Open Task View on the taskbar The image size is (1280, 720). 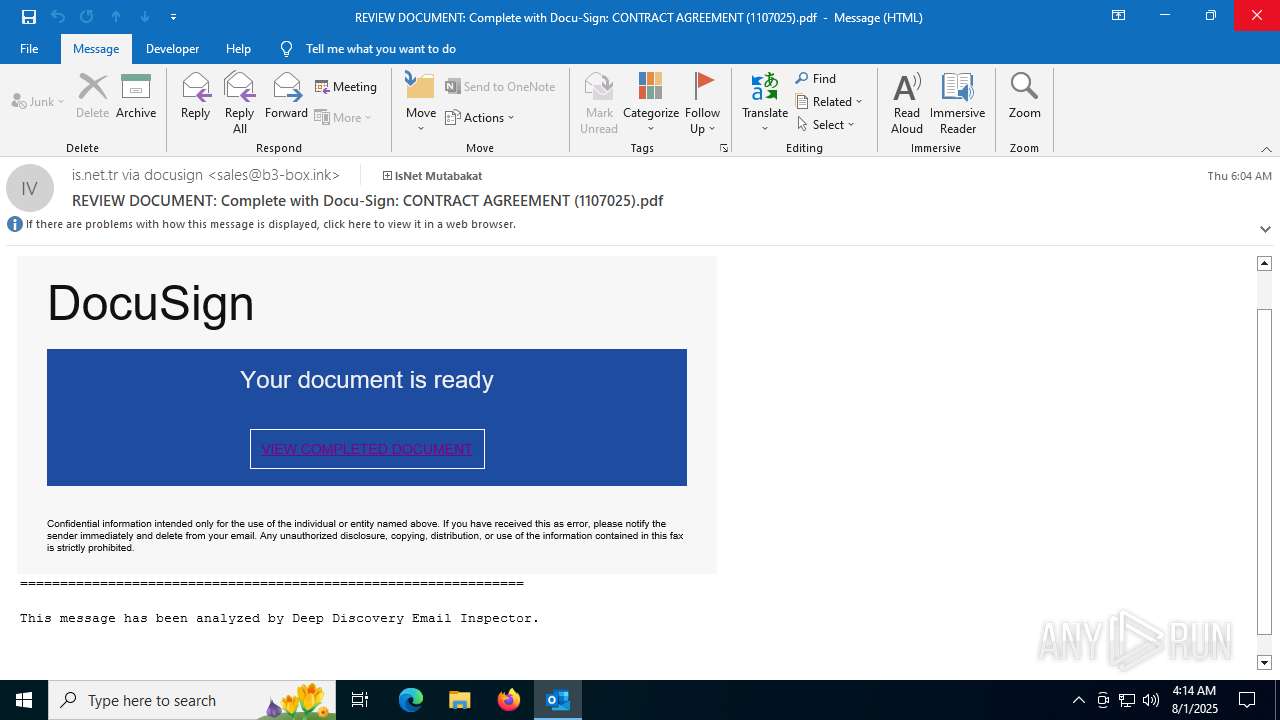tap(360, 700)
